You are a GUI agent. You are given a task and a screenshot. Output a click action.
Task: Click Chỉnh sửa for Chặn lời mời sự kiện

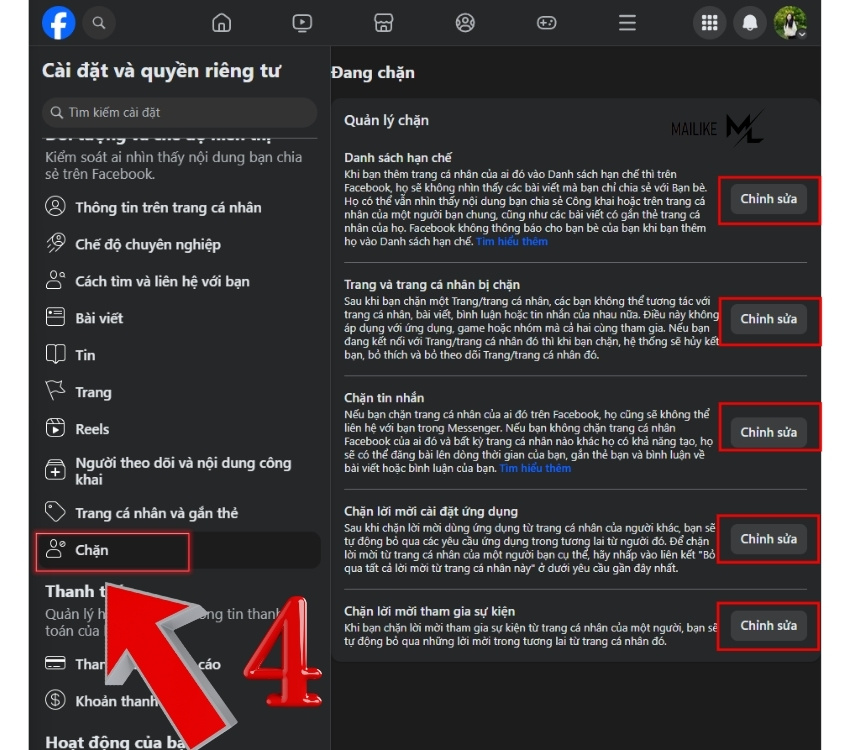[x=769, y=625]
